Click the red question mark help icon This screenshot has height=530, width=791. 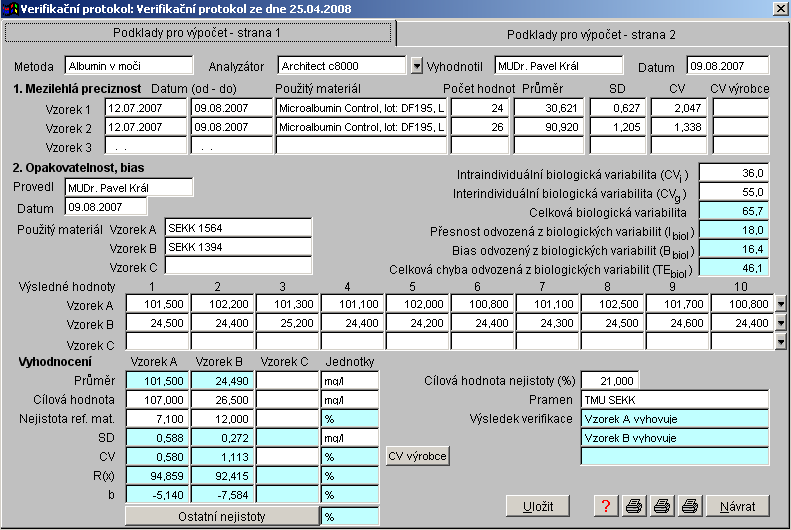(605, 506)
